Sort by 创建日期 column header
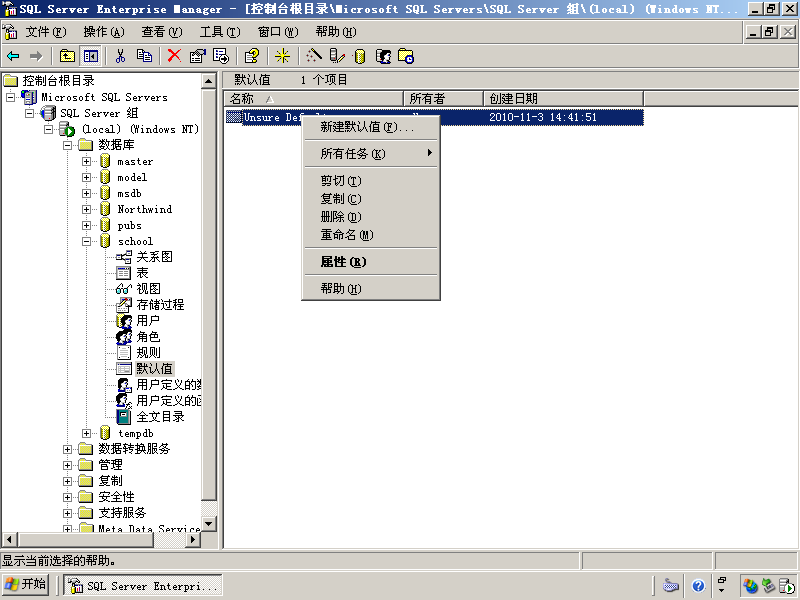Screen dimensions: 800x600 coord(563,98)
